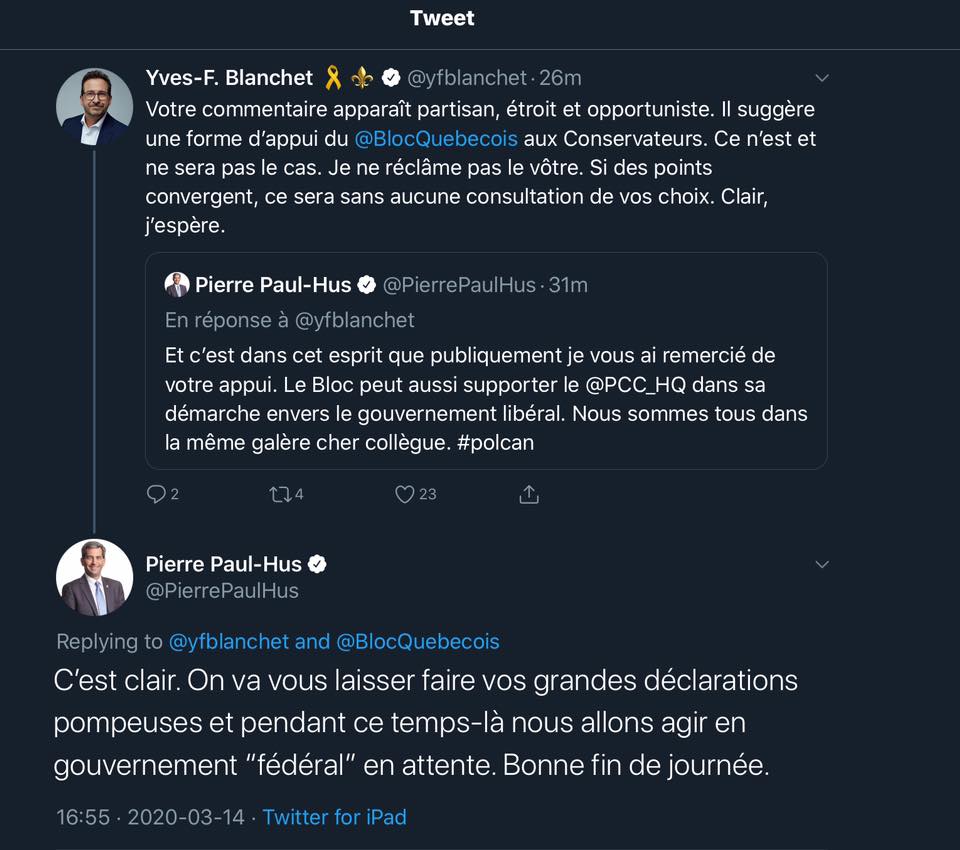
Task: Click the 16:55 · 2020-03-14 timestamp
Action: click(150, 817)
